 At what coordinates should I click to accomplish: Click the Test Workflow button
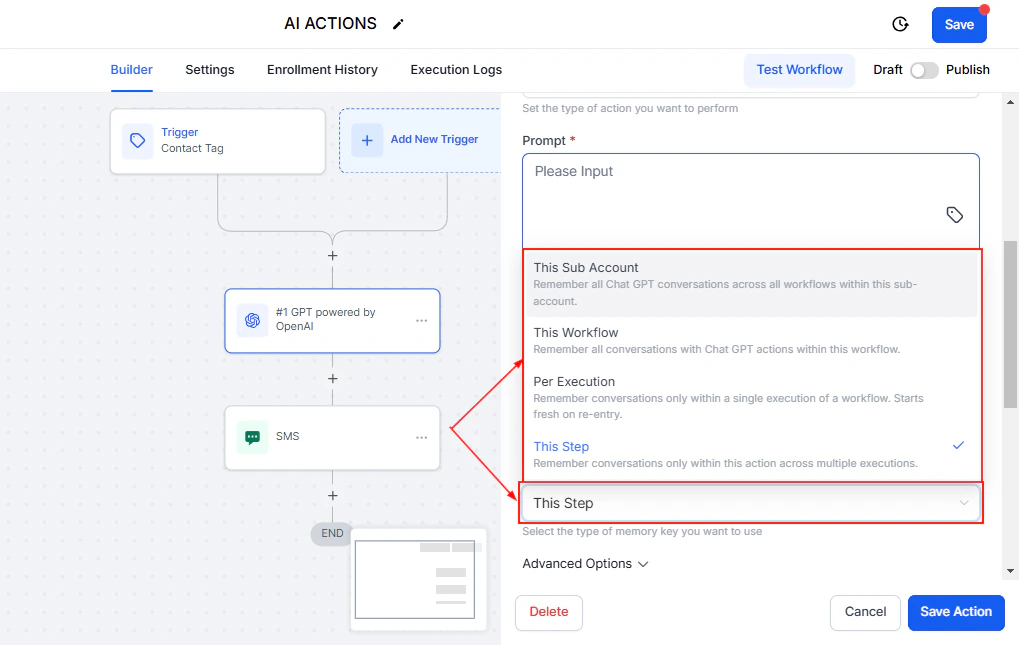pos(799,70)
